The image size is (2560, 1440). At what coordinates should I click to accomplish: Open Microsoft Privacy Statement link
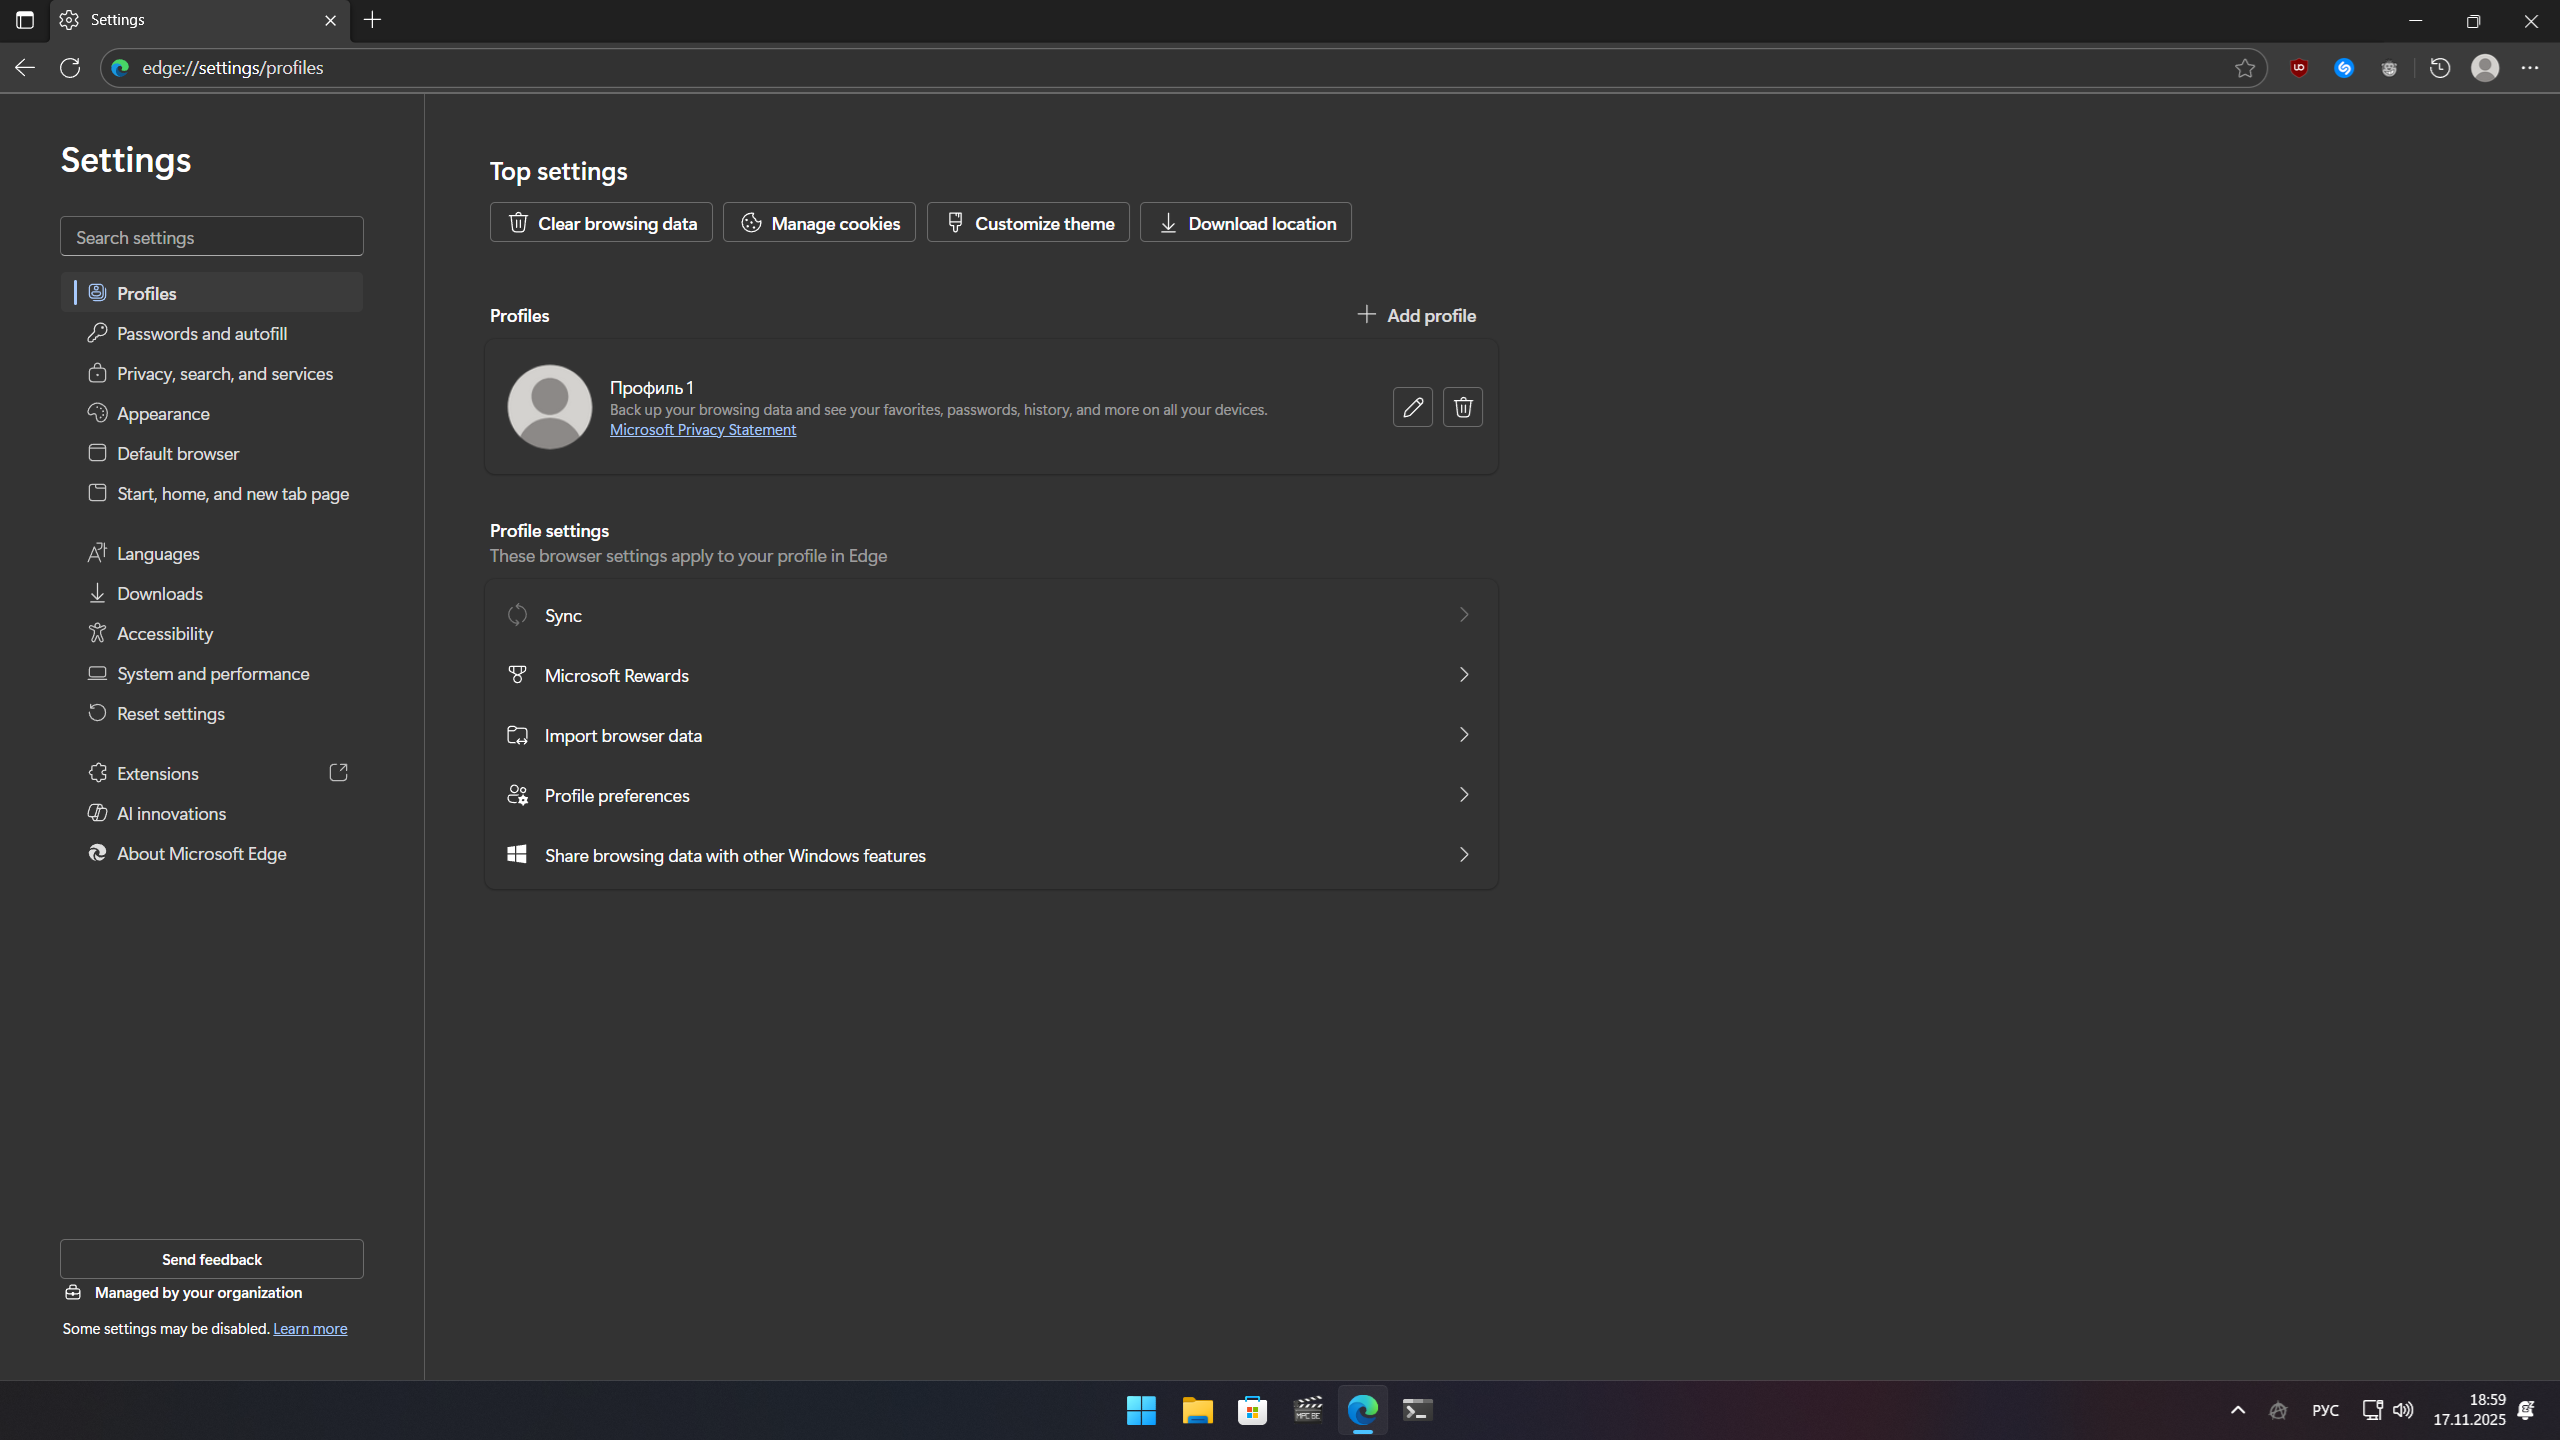(x=703, y=430)
